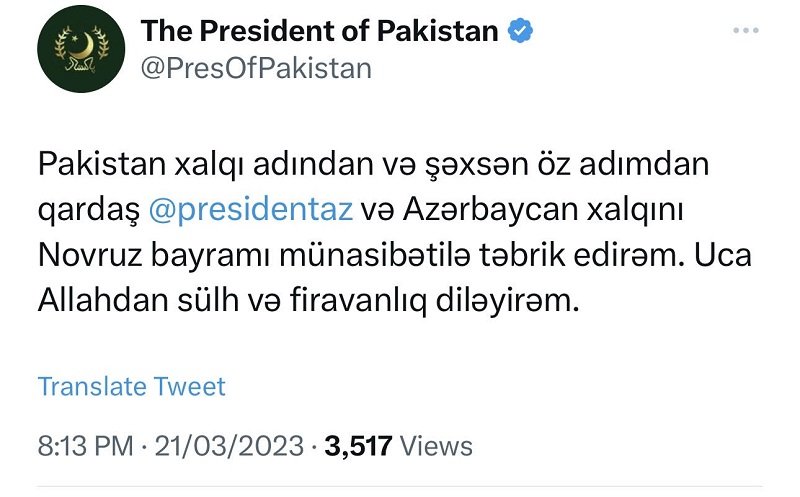Open the @presidentaz mention
Image resolution: width=800 pixels, height=497 pixels.
(x=250, y=211)
